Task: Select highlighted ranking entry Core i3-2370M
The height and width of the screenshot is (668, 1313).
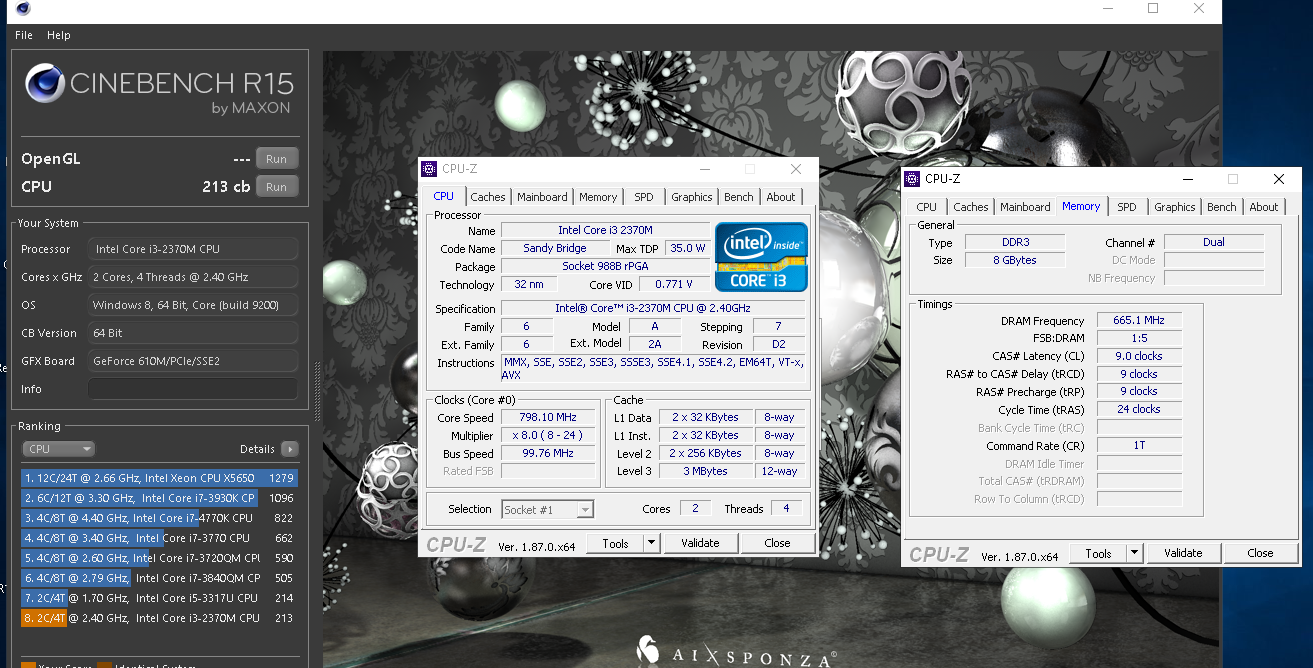Action: 159,618
